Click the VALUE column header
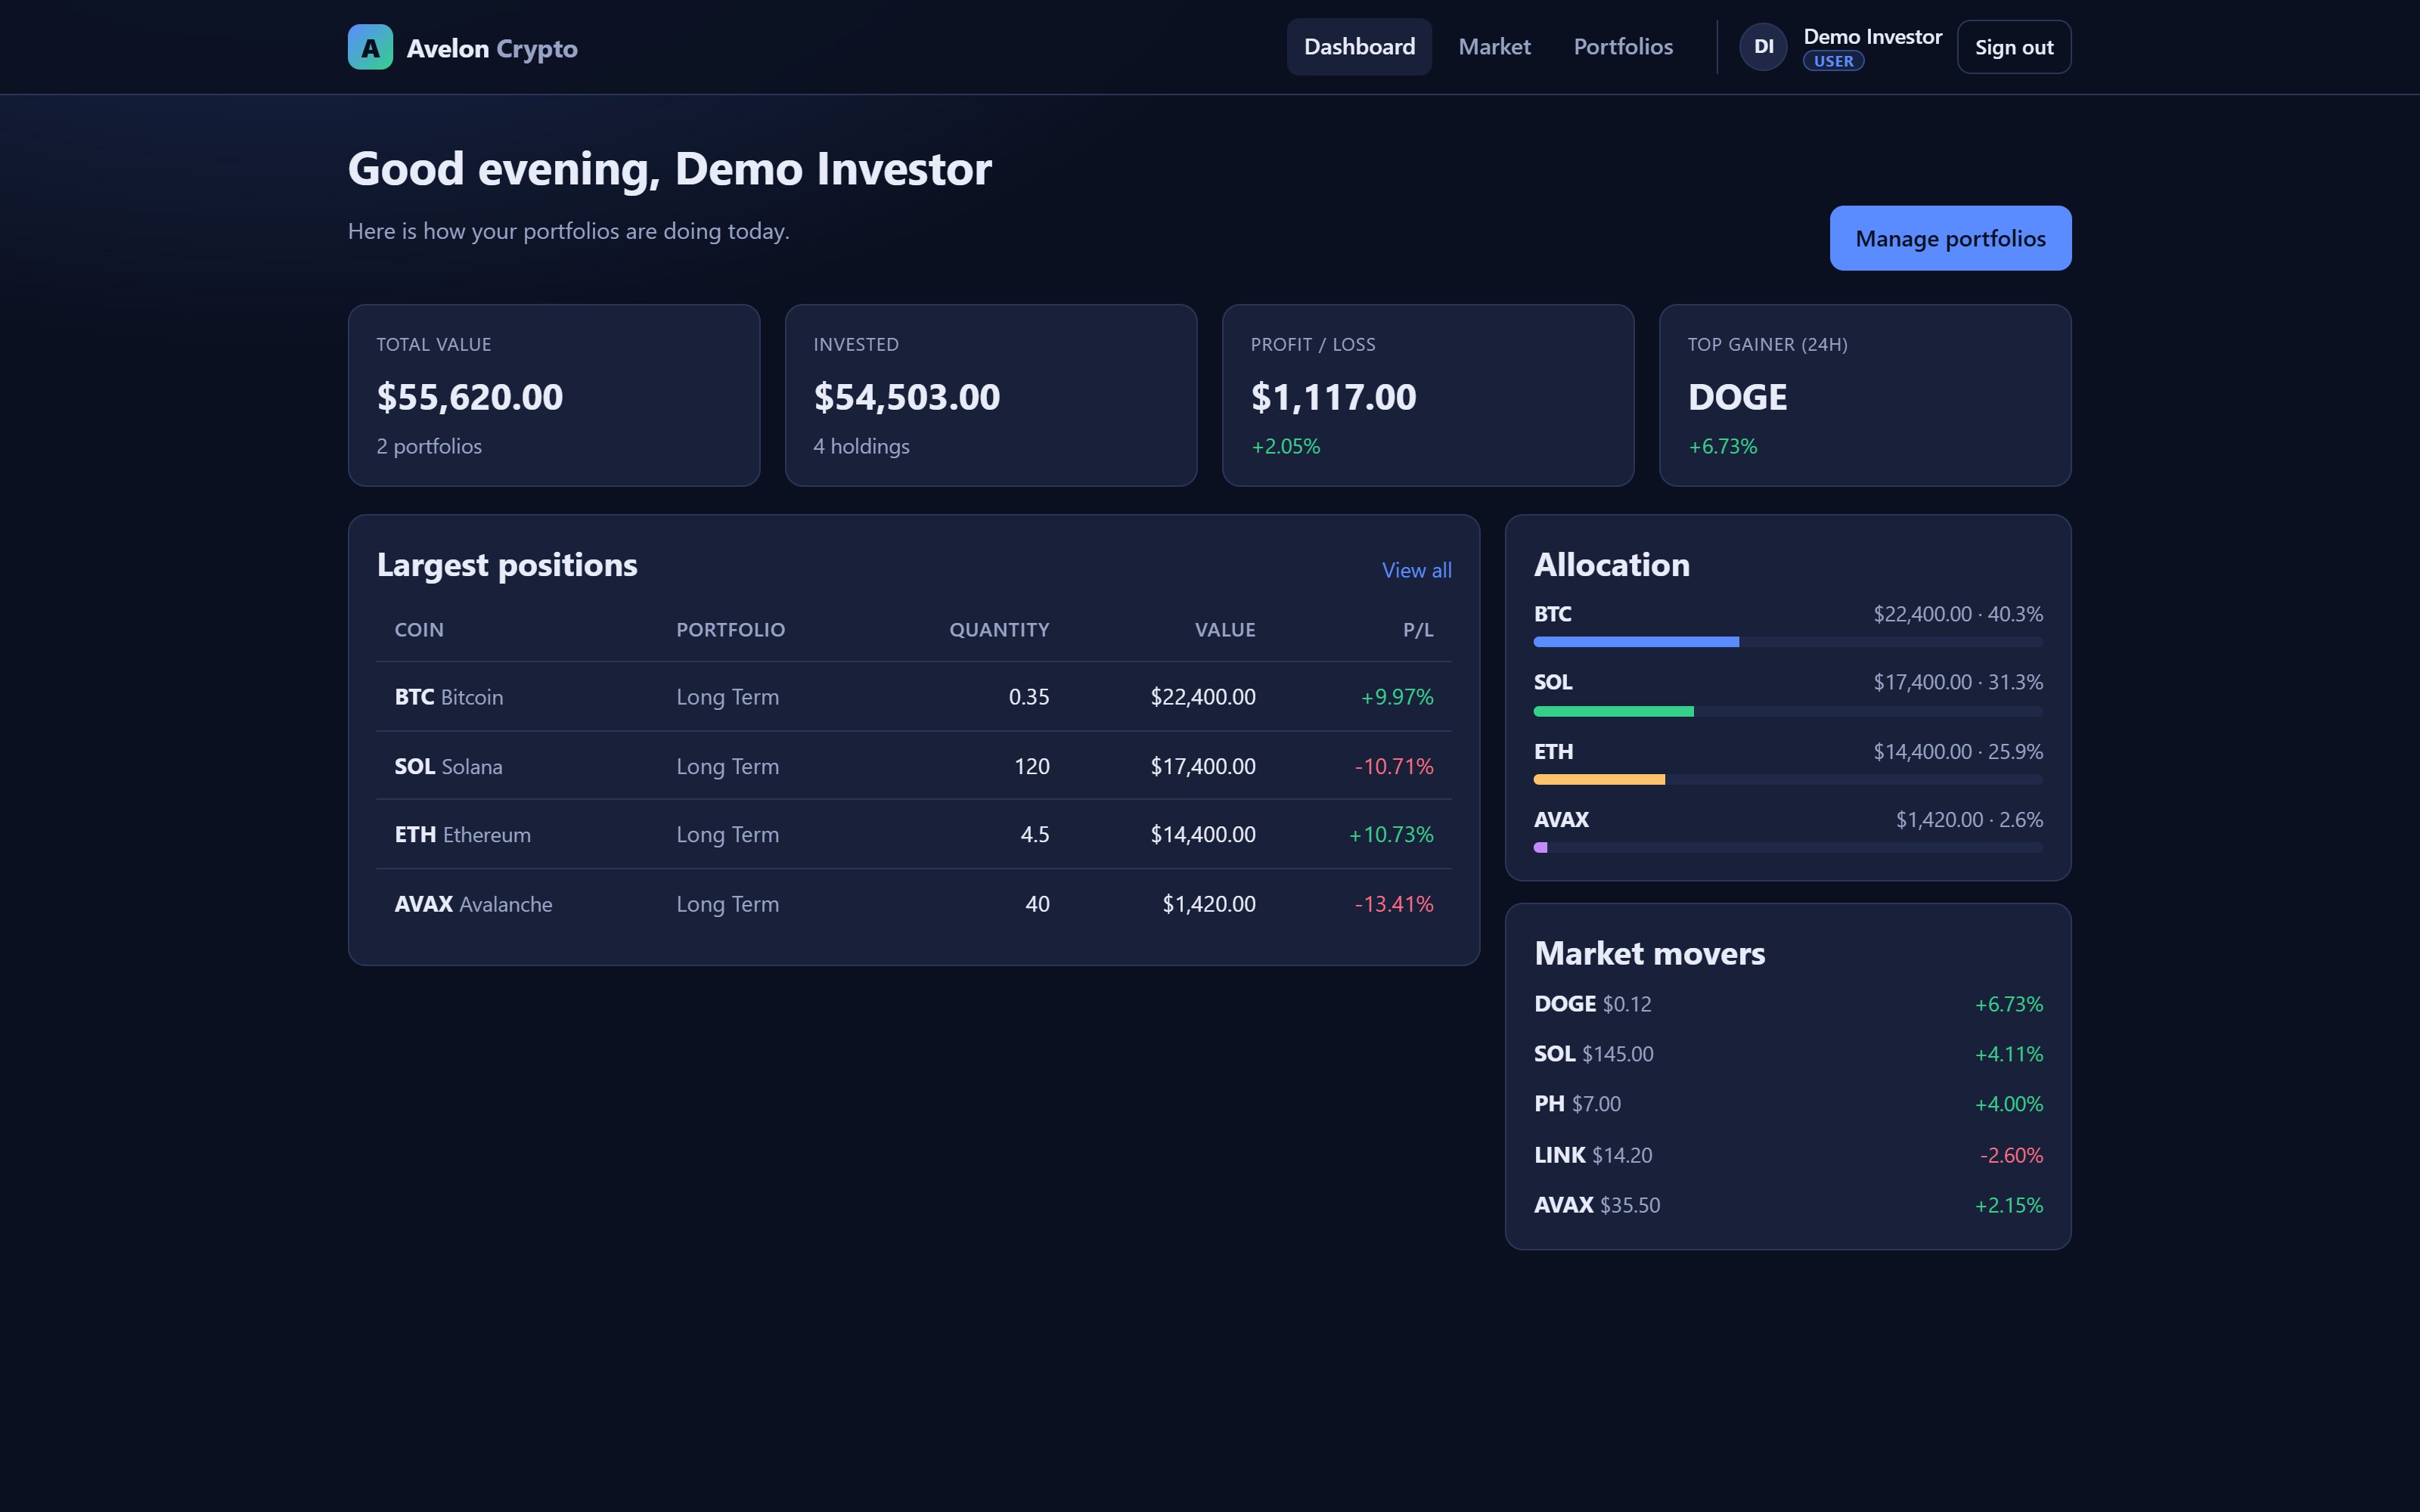Image resolution: width=2420 pixels, height=1512 pixels. point(1225,630)
